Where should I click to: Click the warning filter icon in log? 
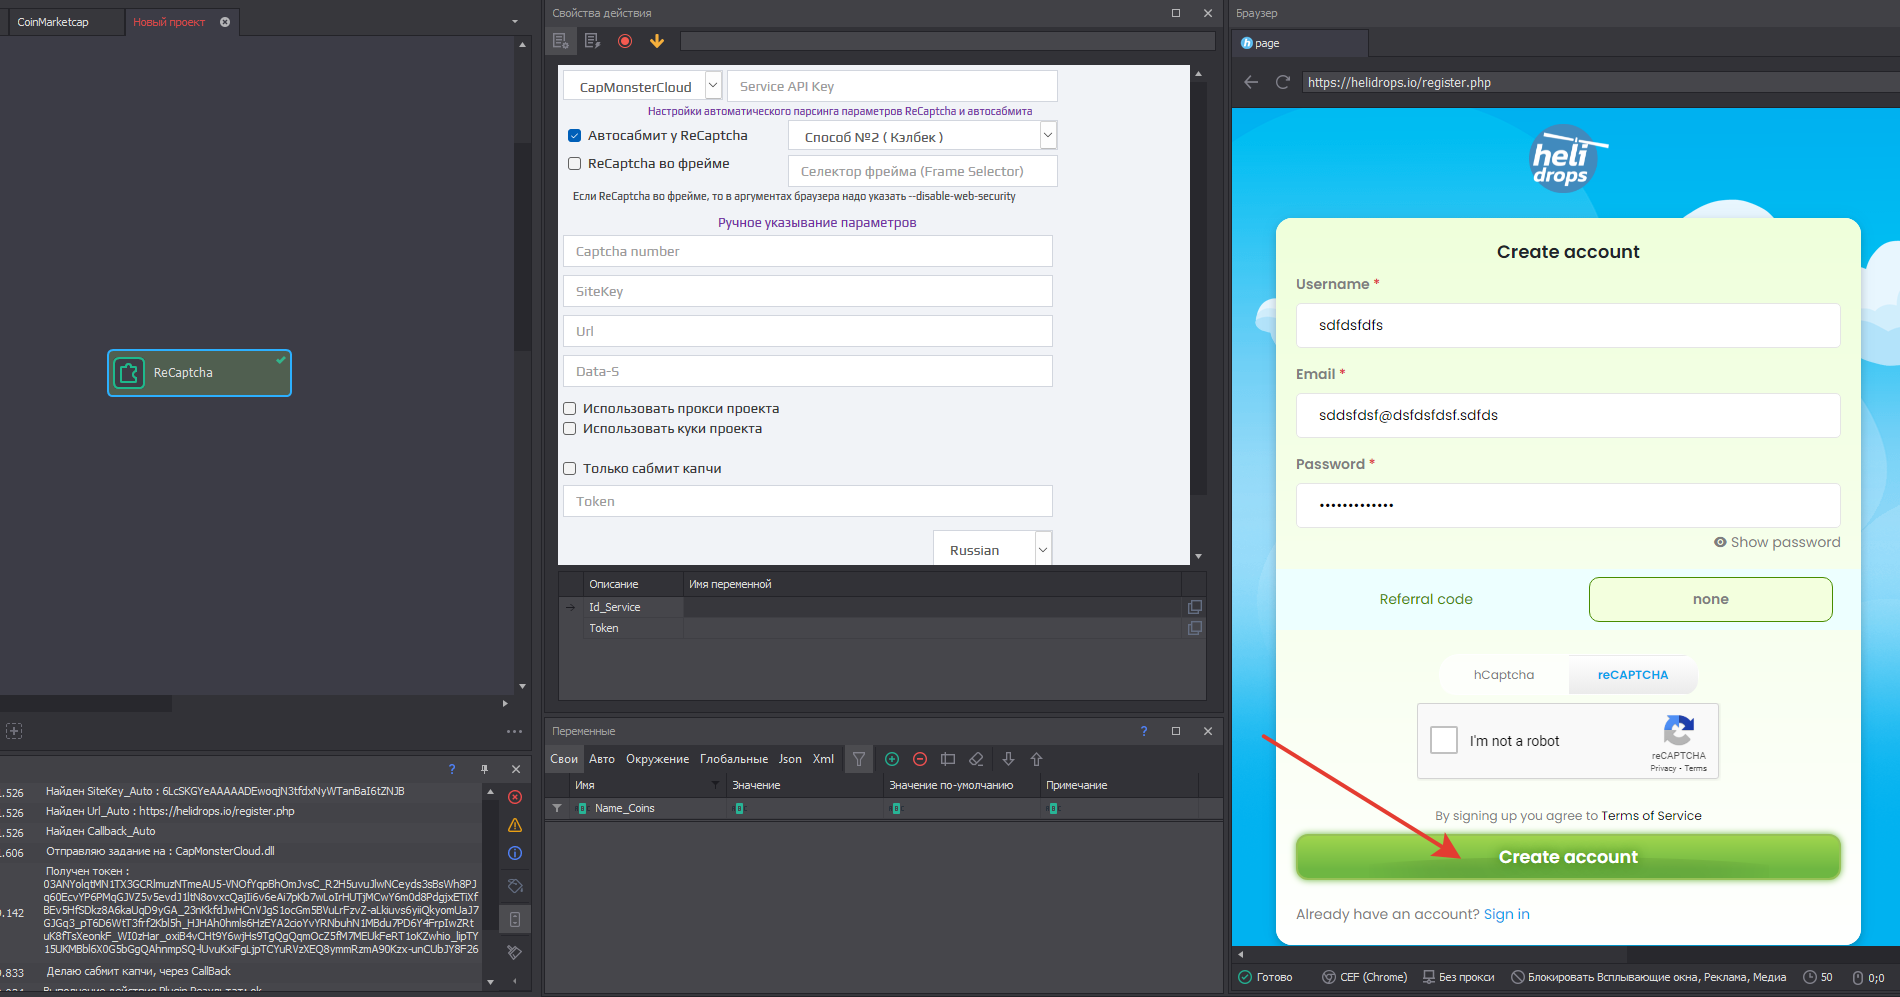pos(515,825)
